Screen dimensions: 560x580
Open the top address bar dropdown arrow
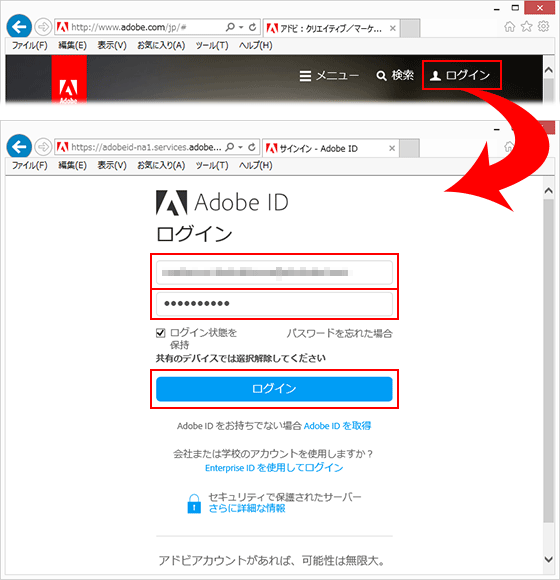click(x=241, y=27)
